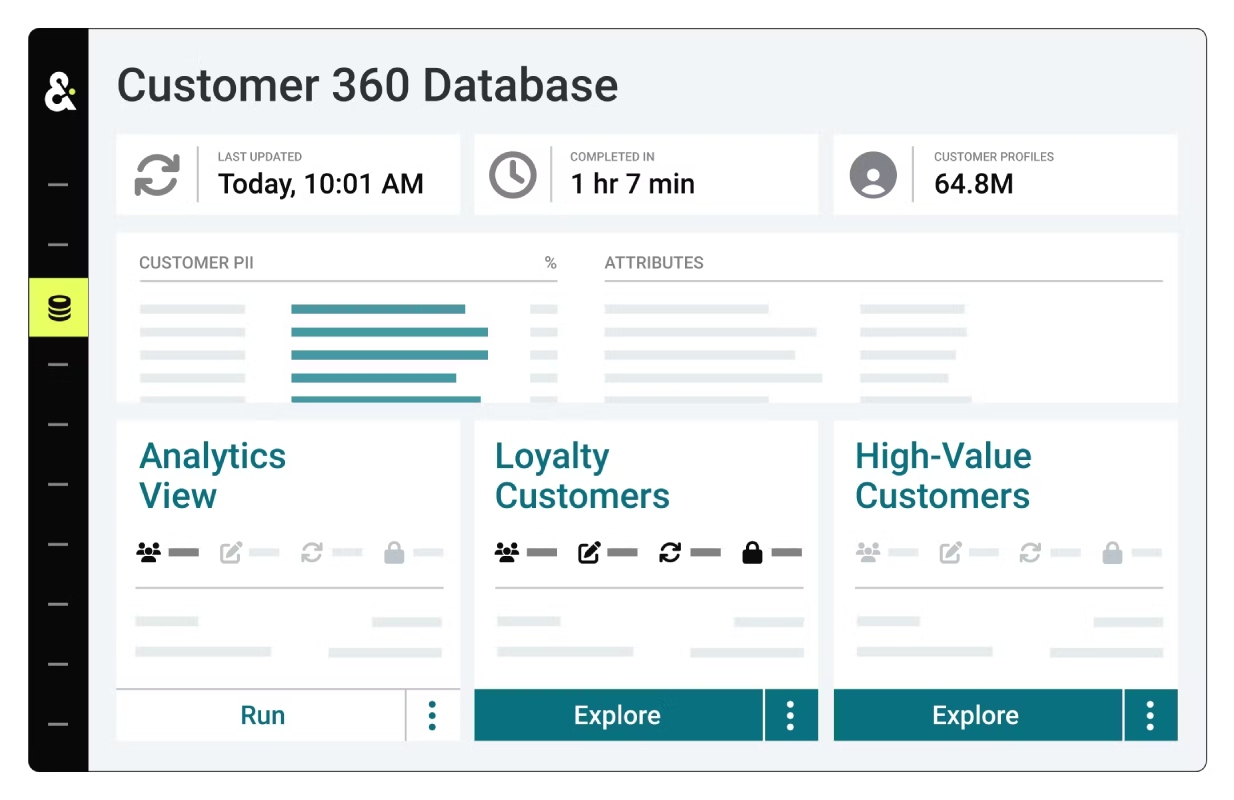
Task: Click the user avatar icon beside Customer Profiles
Action: coord(873,175)
